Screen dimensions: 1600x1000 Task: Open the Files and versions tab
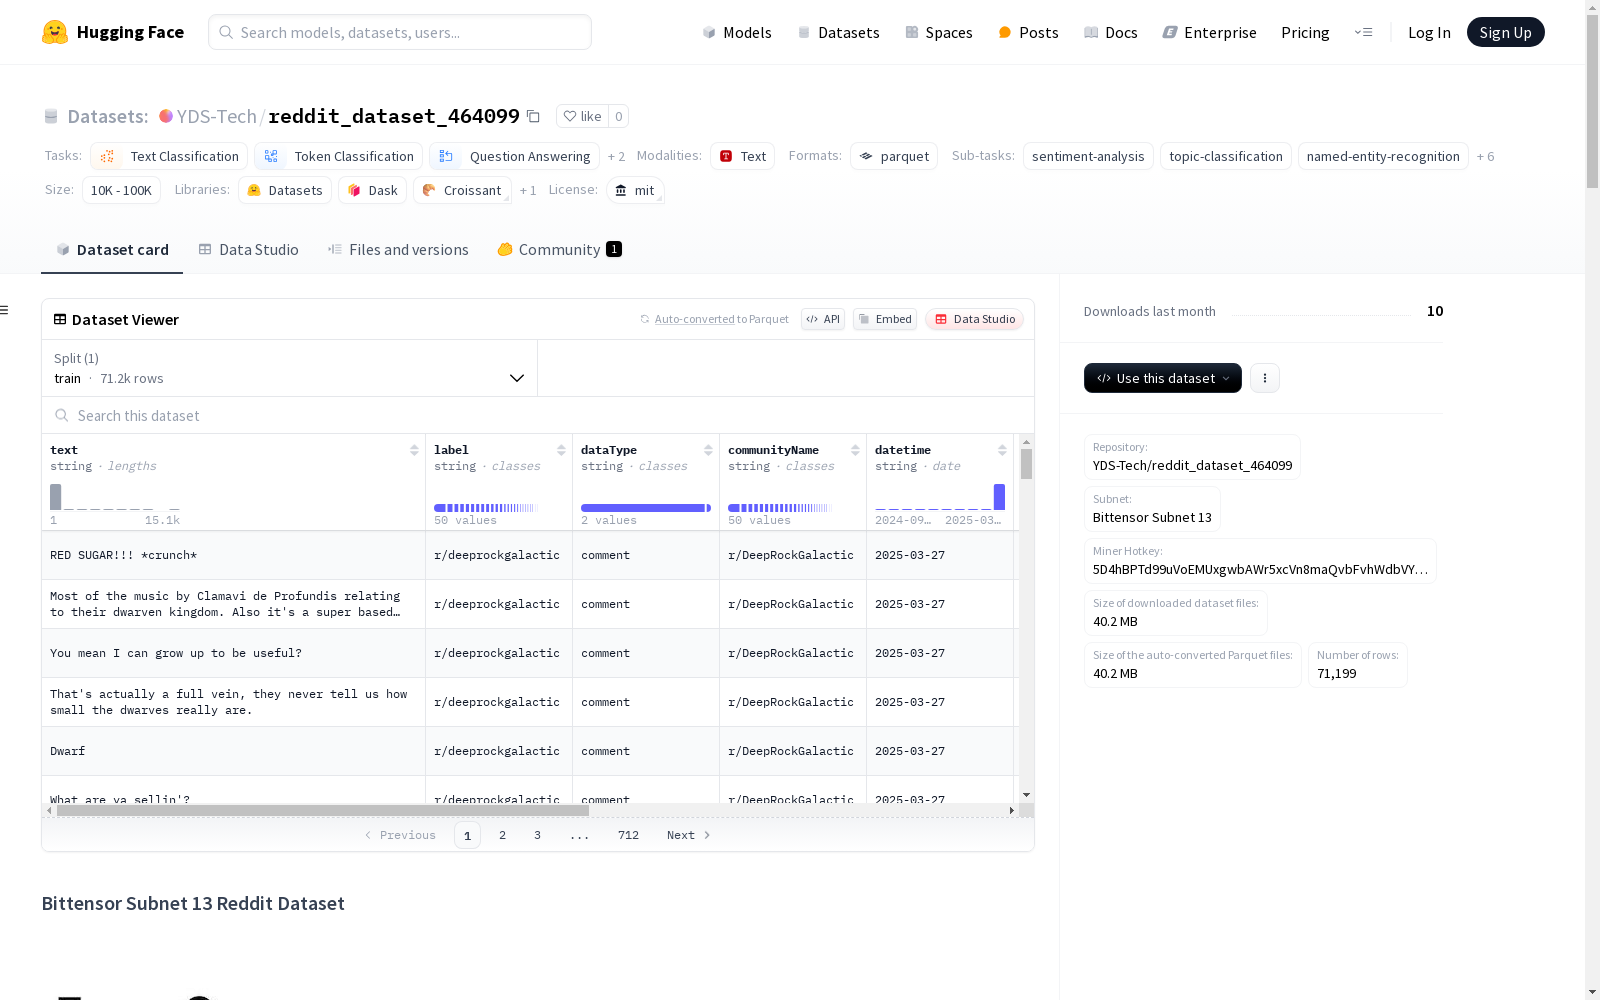point(398,250)
